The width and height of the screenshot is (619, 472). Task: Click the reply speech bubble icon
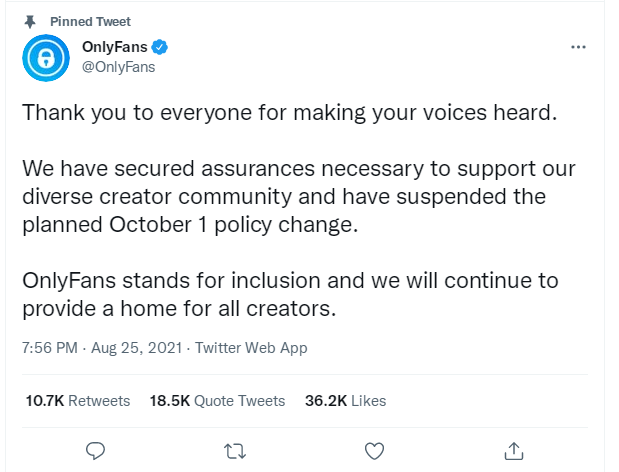click(96, 449)
